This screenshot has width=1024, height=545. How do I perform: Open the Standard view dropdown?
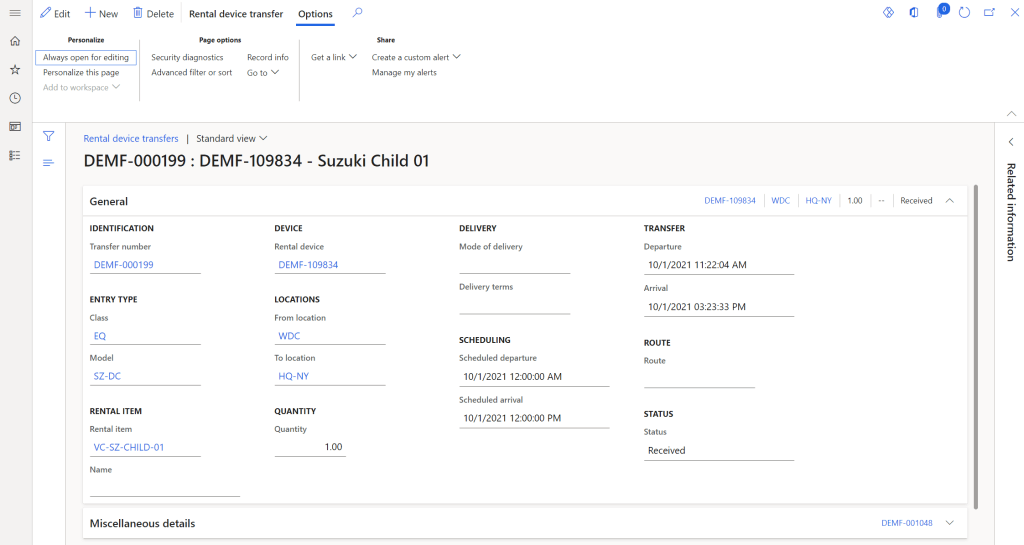(232, 139)
